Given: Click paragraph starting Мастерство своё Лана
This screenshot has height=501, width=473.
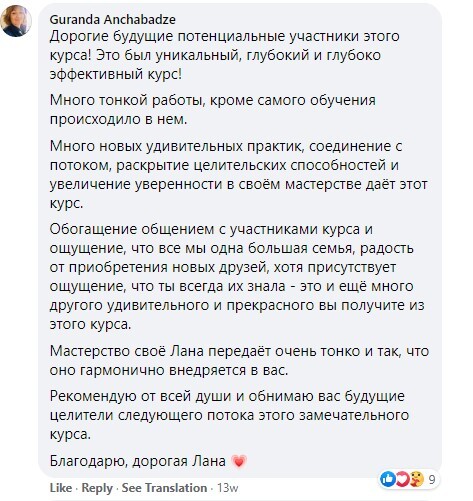Looking at the screenshot, I should [x=239, y=361].
